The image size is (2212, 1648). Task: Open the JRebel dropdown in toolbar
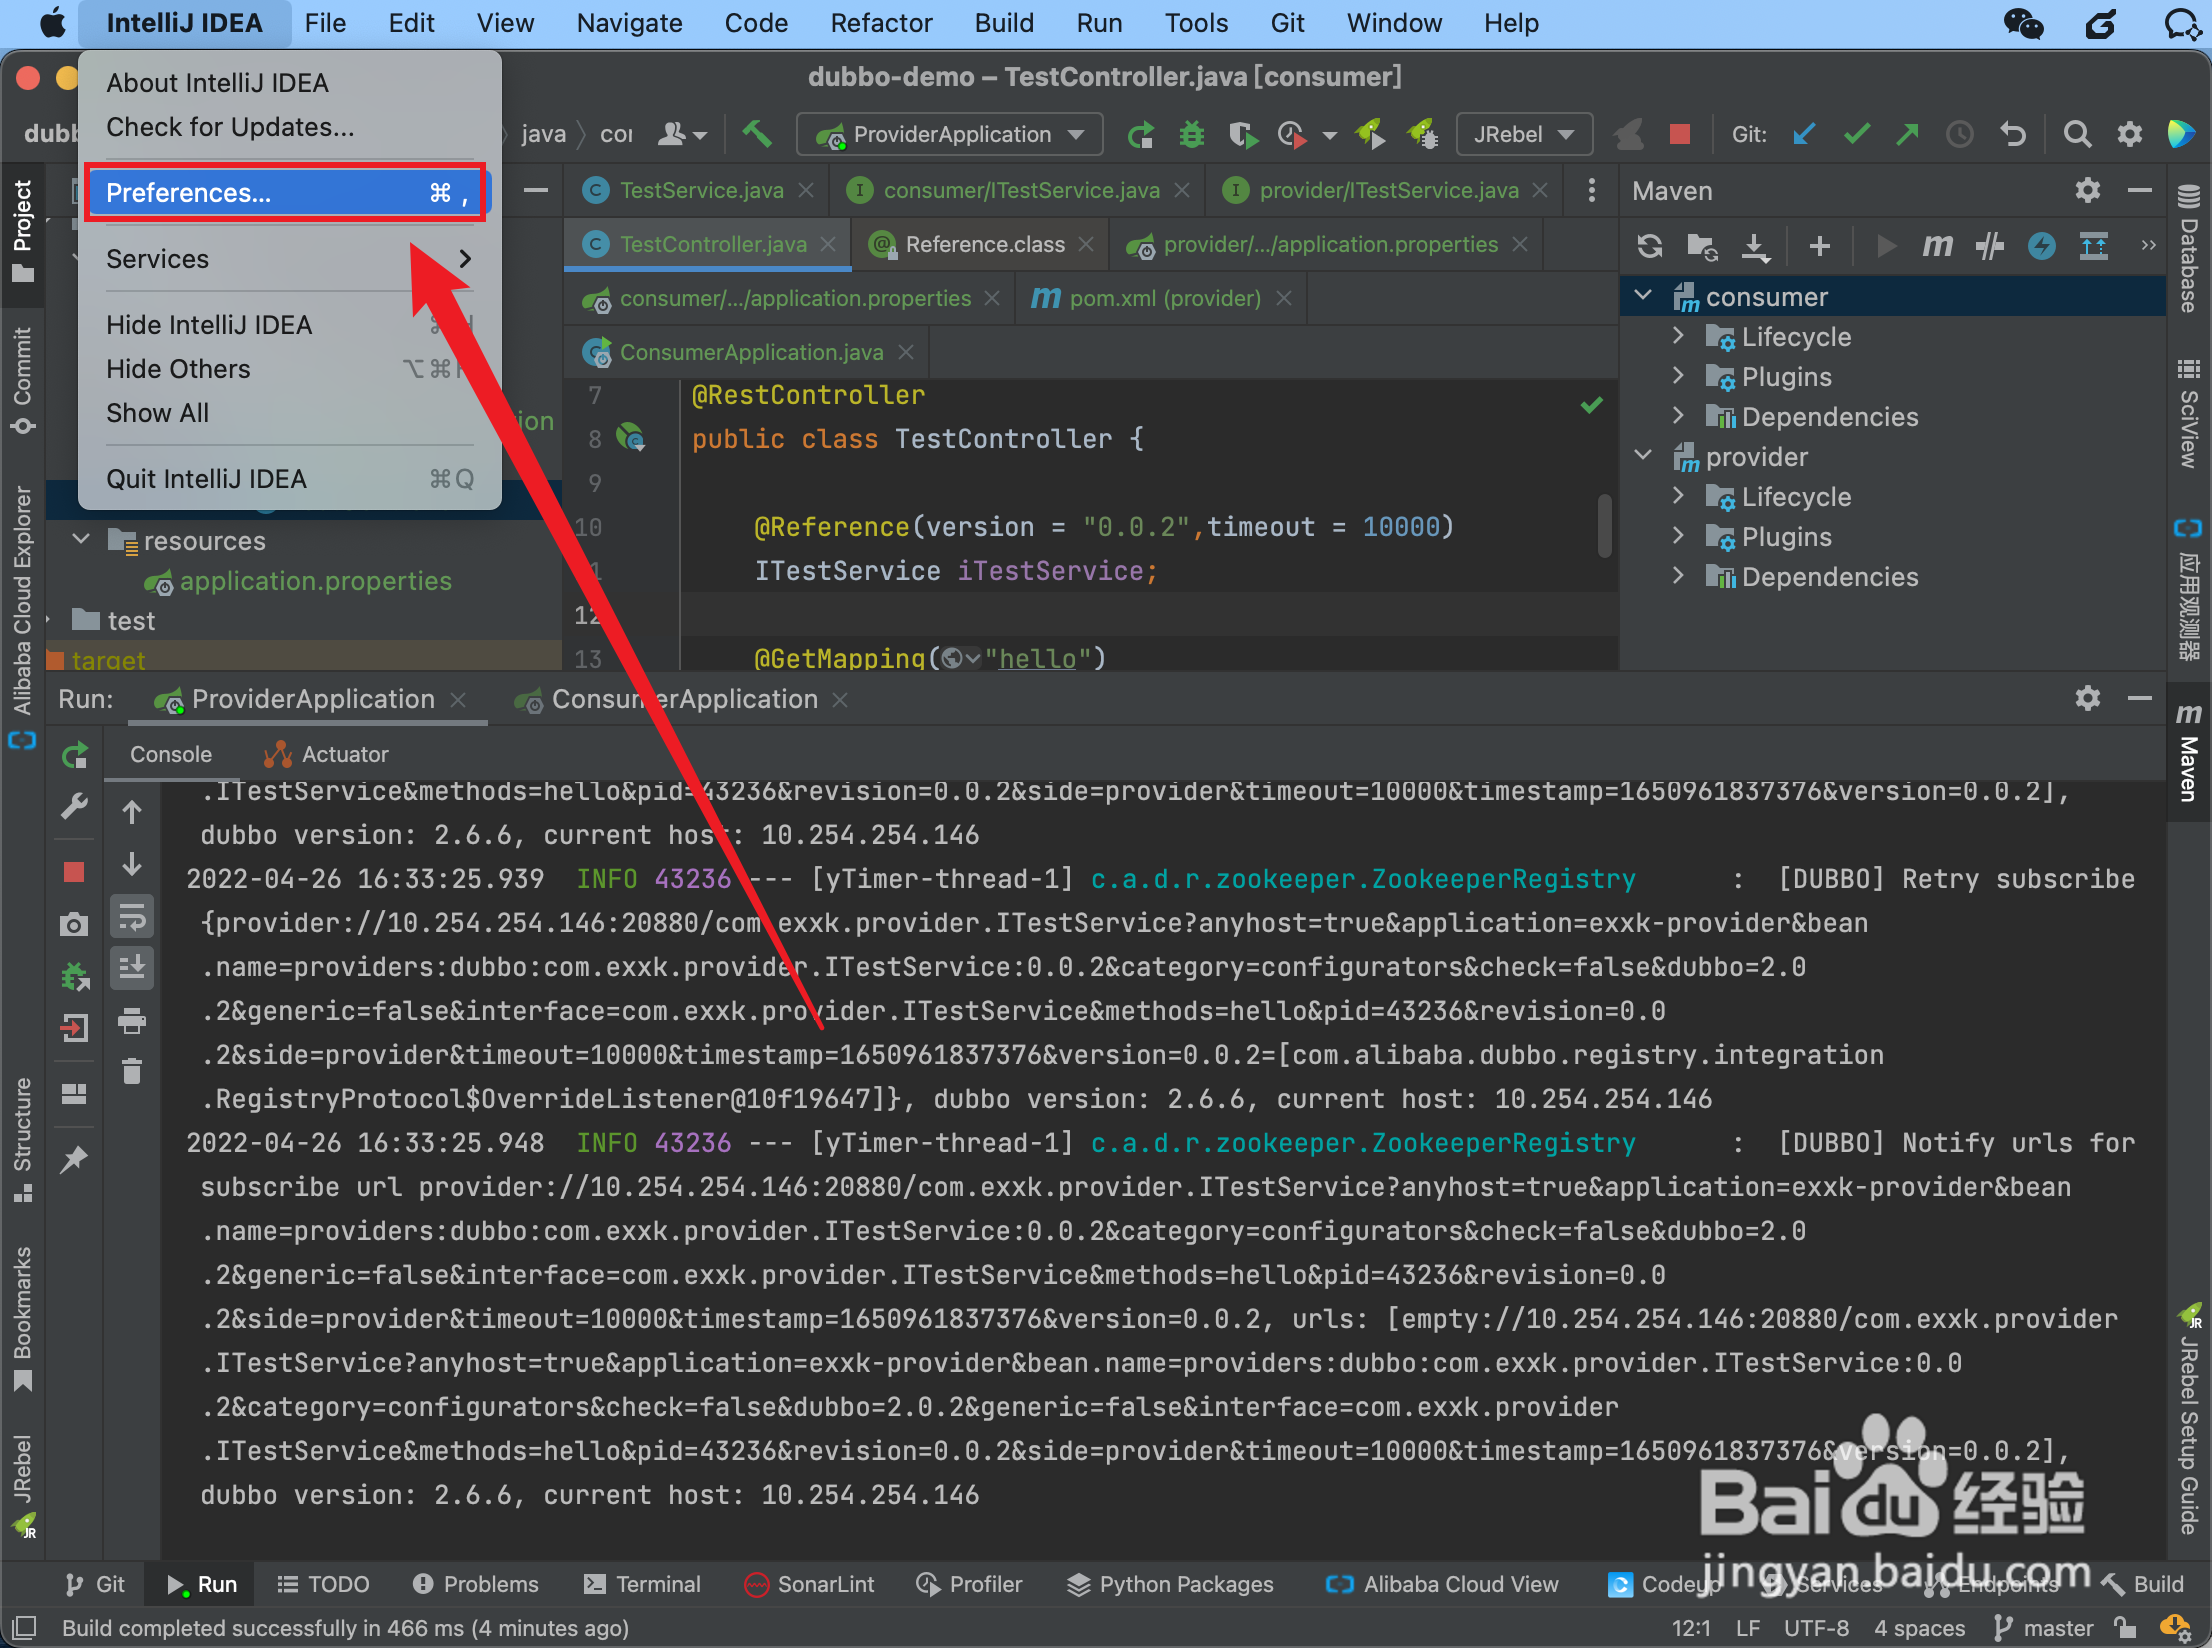(1524, 134)
